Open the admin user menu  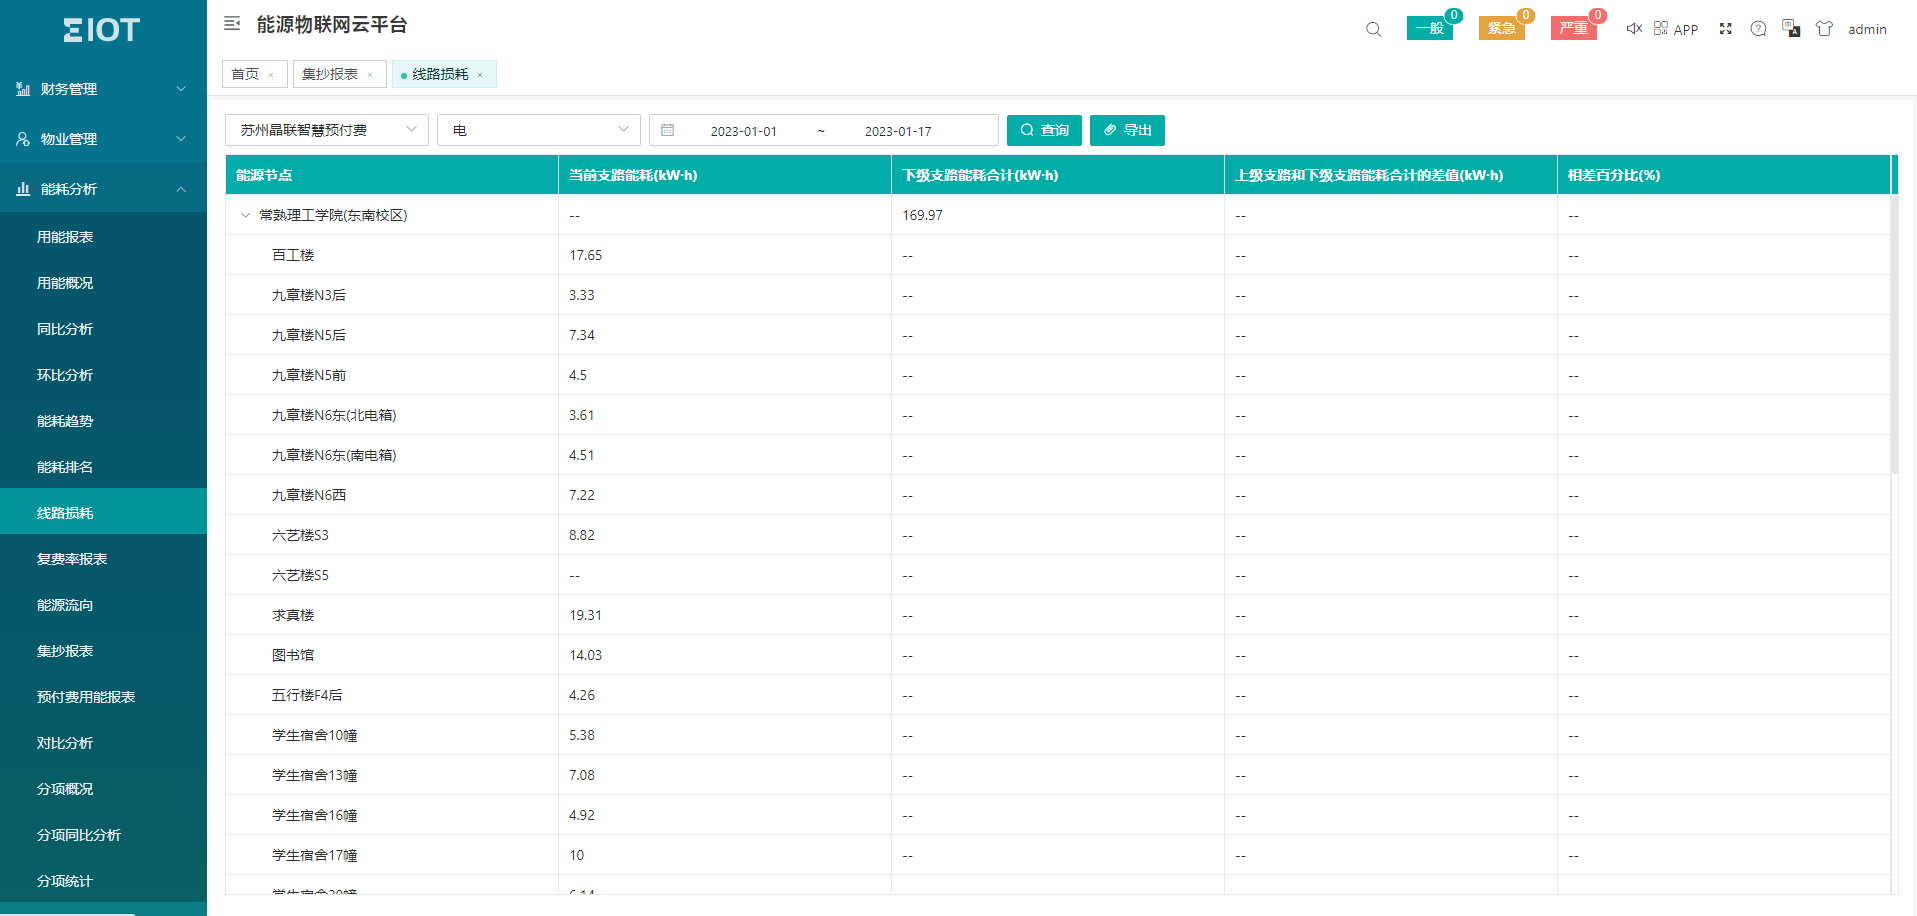1867,29
